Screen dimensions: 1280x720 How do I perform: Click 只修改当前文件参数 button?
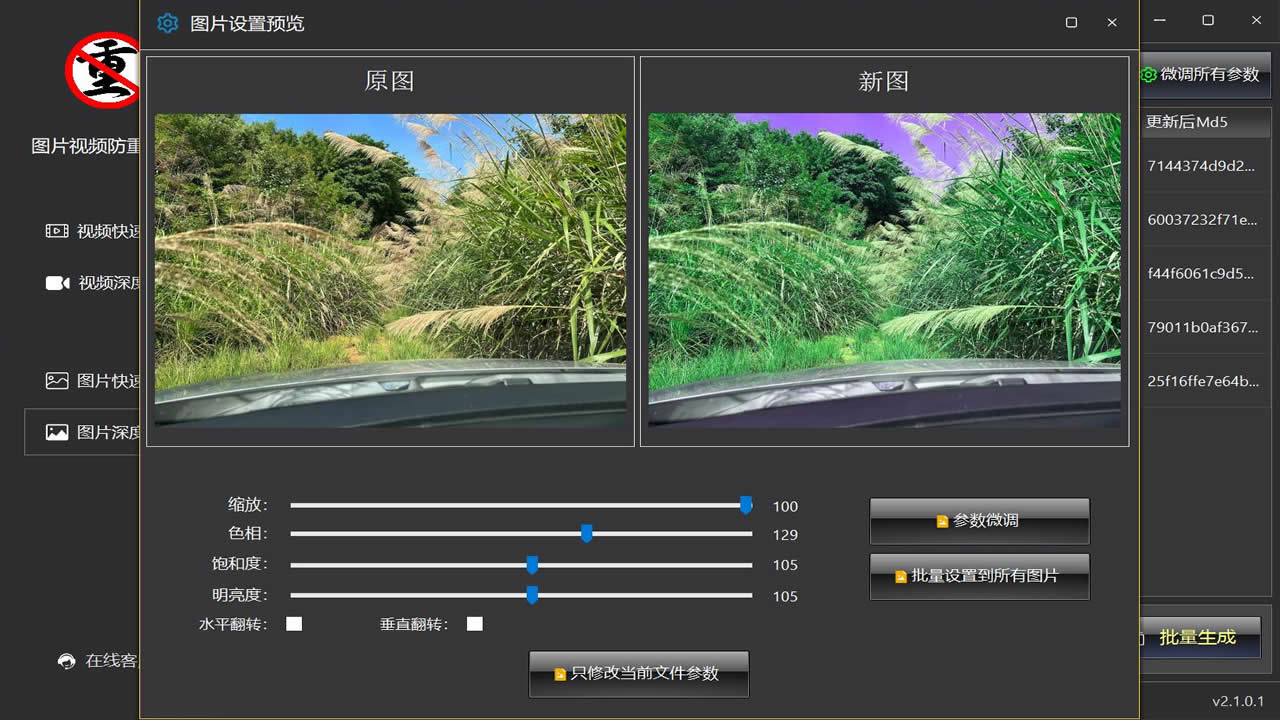638,674
